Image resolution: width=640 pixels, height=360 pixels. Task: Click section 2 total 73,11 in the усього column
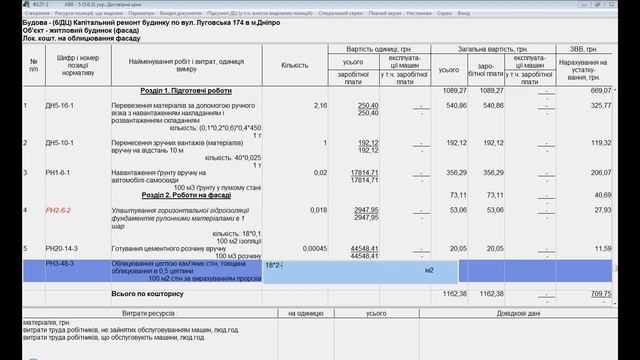tap(458, 195)
